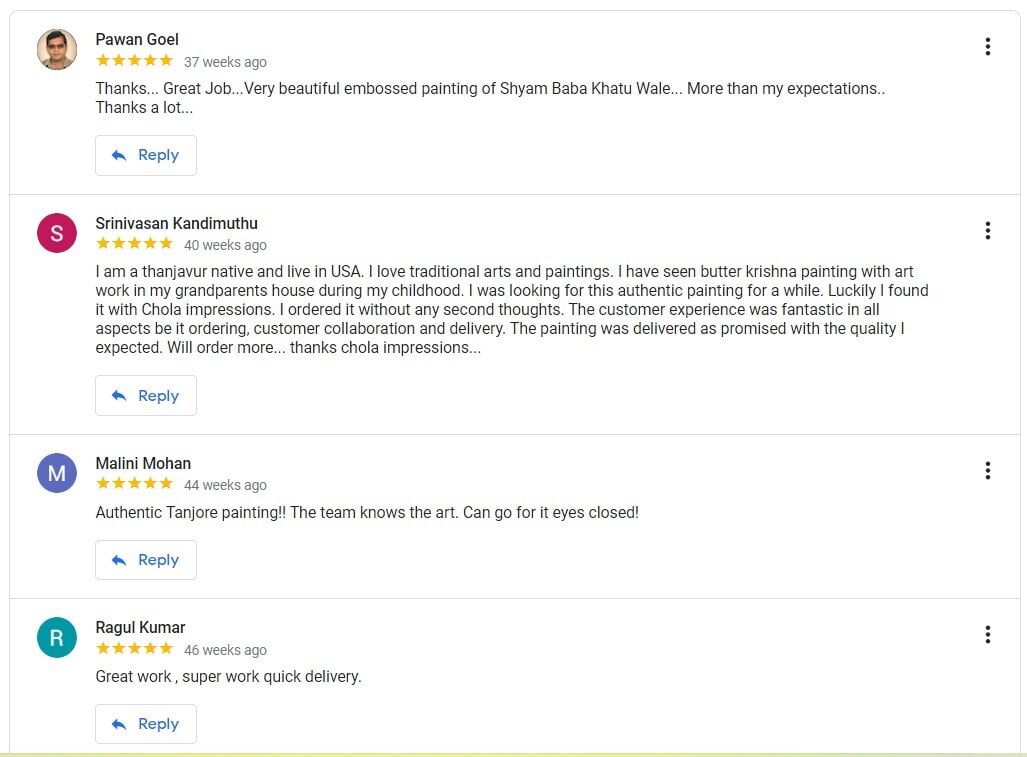The height and width of the screenshot is (757, 1027).
Task: Reply to Pawan Goel's review
Action: pos(146,155)
